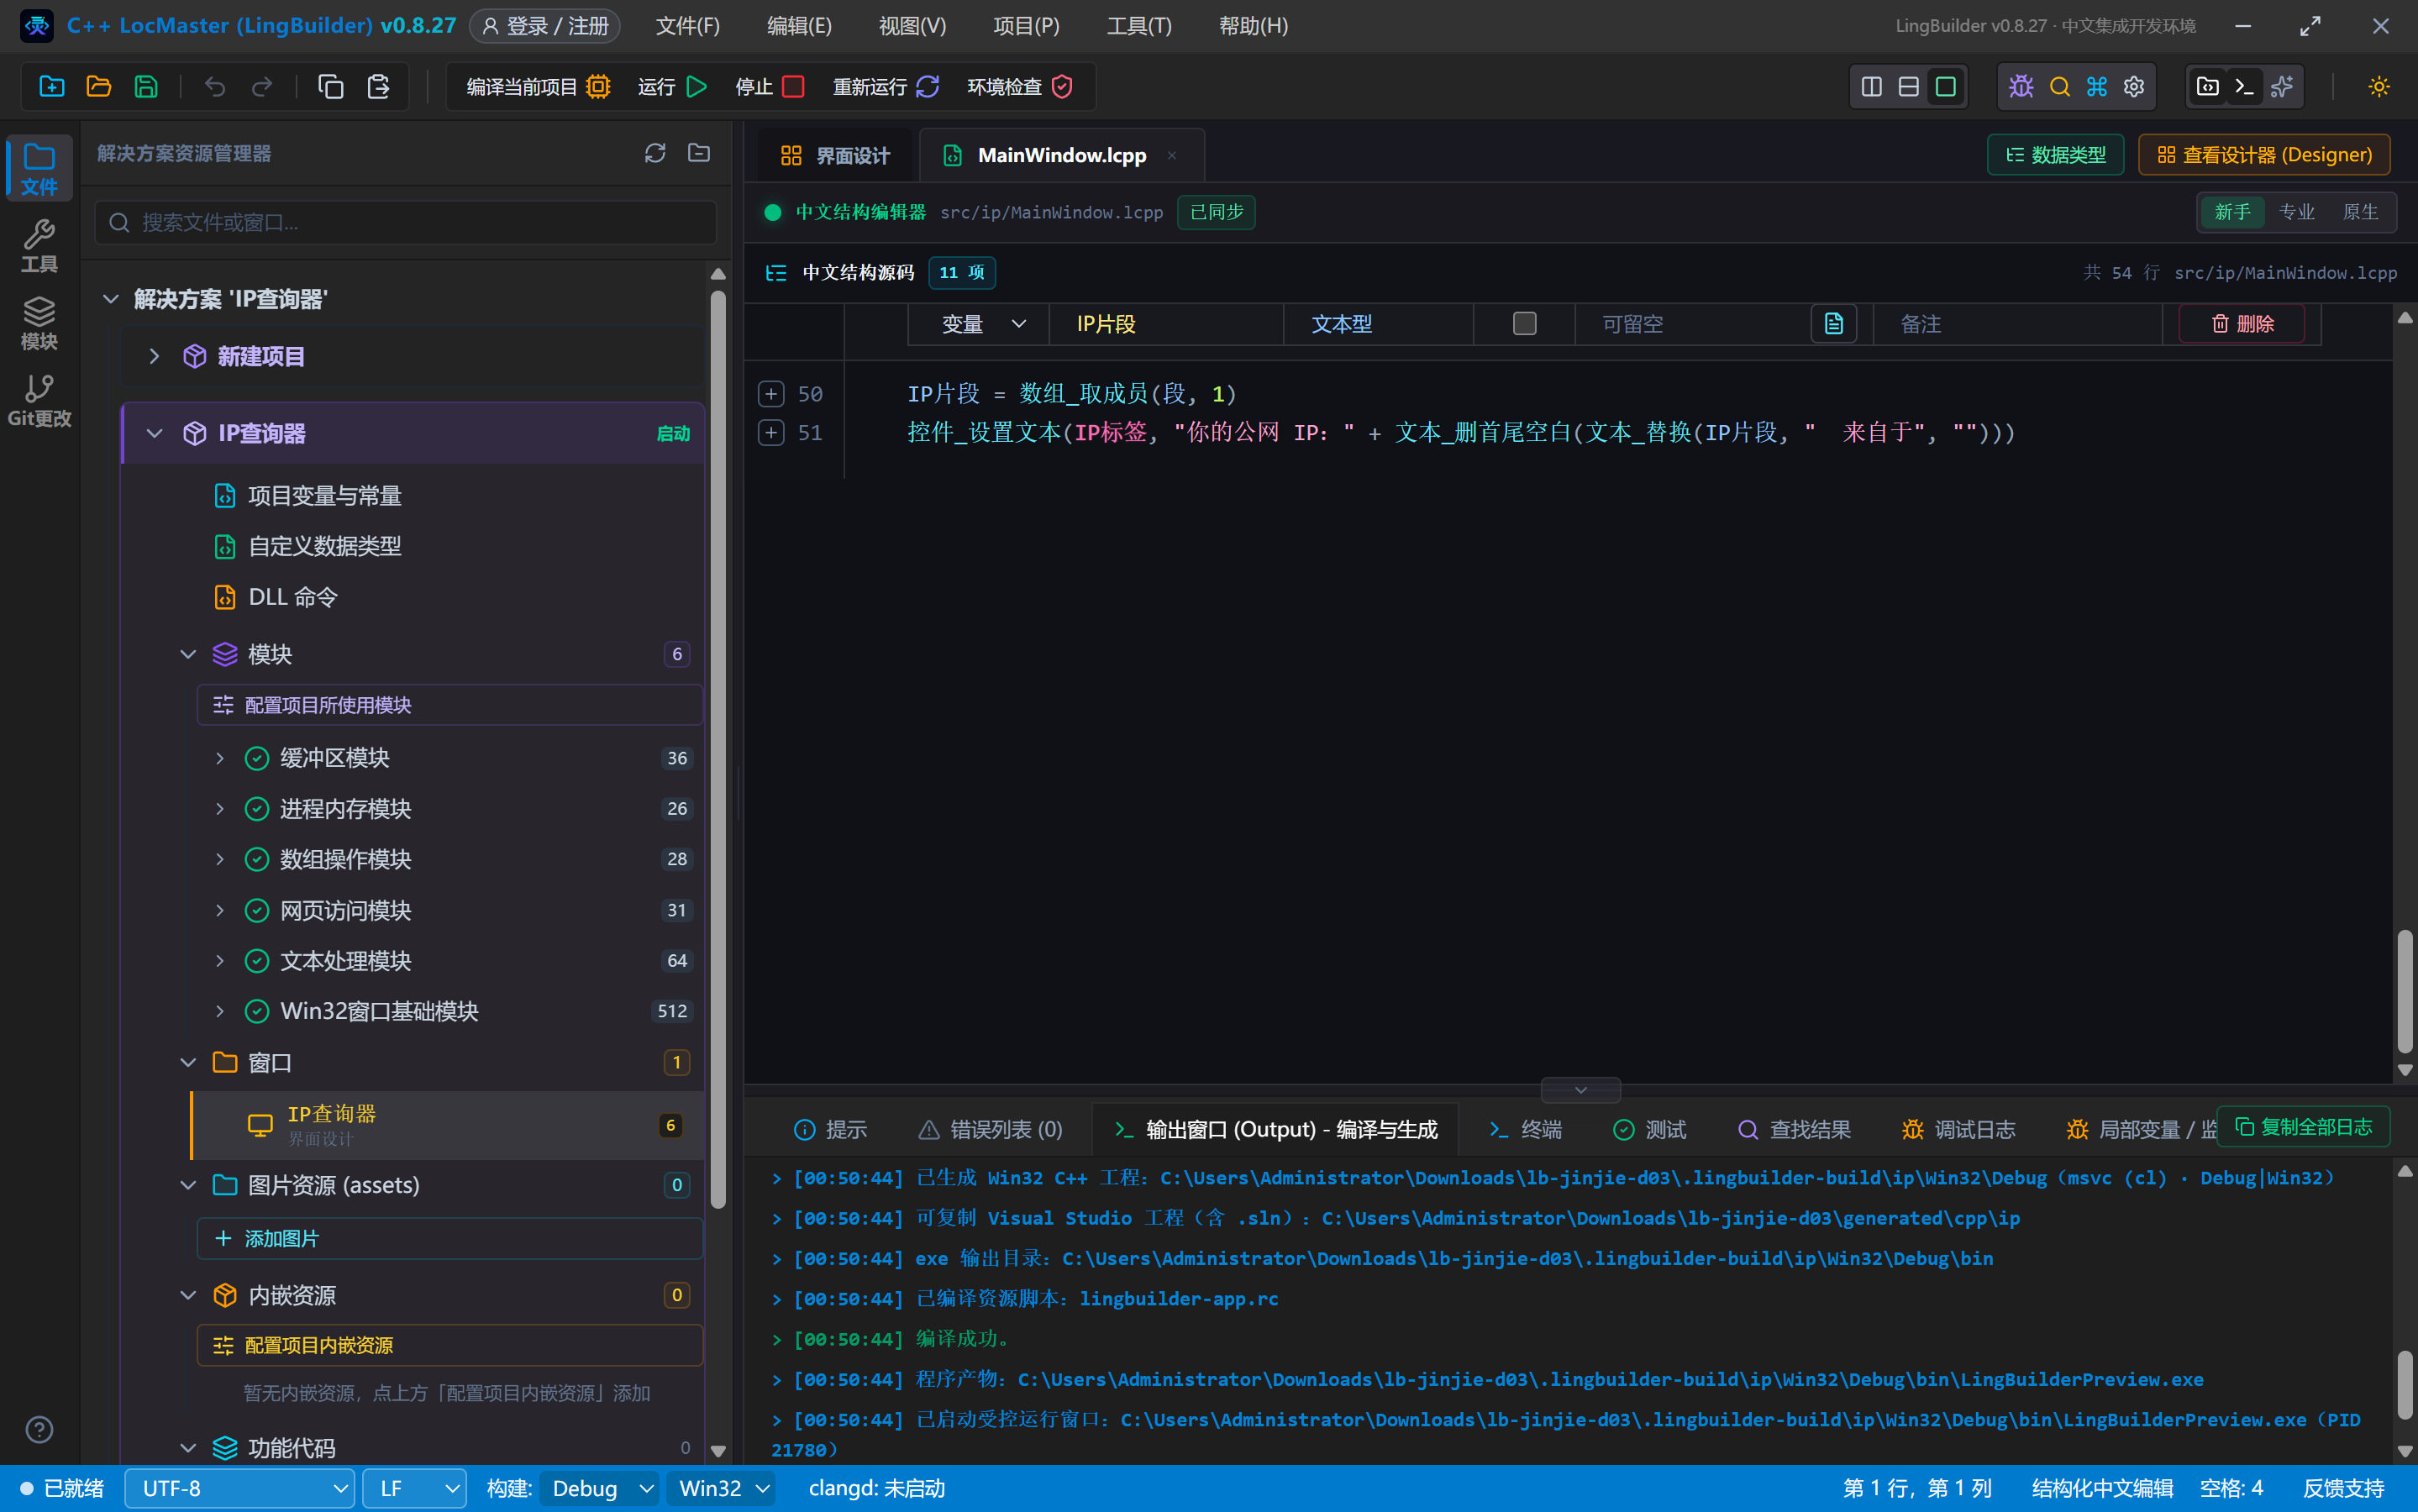
Task: Click 复制全部日志 button
Action: [x=2304, y=1127]
